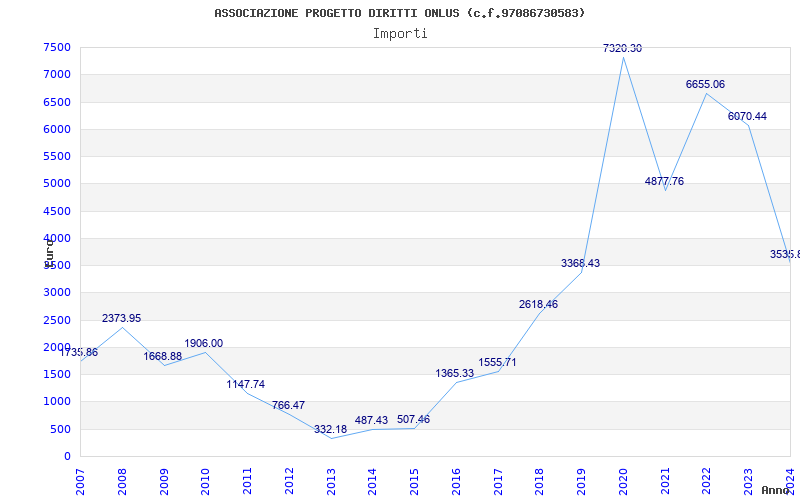Select the 6655.06 data label

(x=705, y=84)
